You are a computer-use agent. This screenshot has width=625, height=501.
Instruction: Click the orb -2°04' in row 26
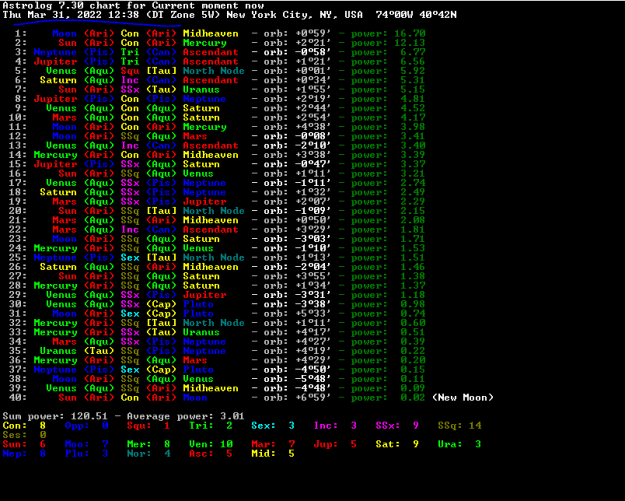313,267
